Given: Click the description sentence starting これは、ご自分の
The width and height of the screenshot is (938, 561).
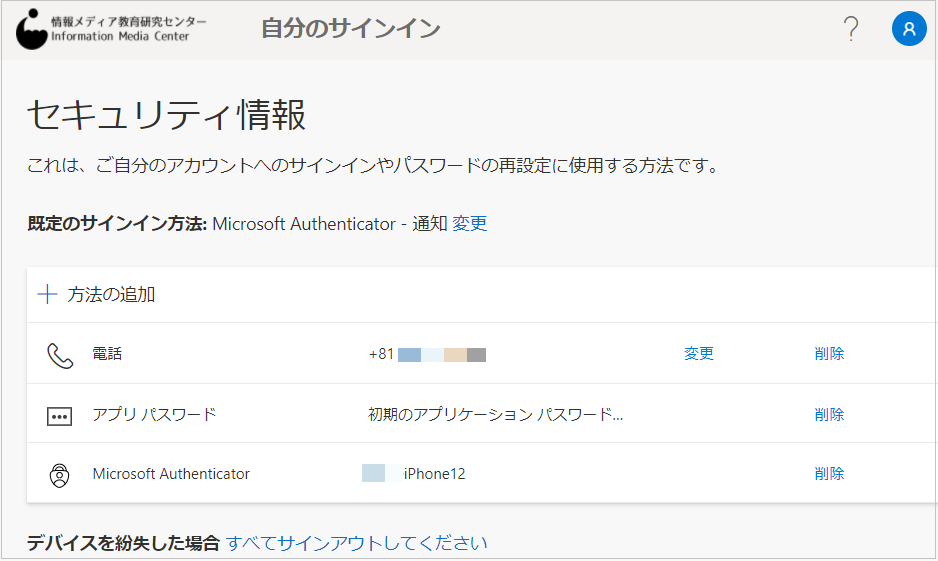Looking at the screenshot, I should tap(374, 166).
